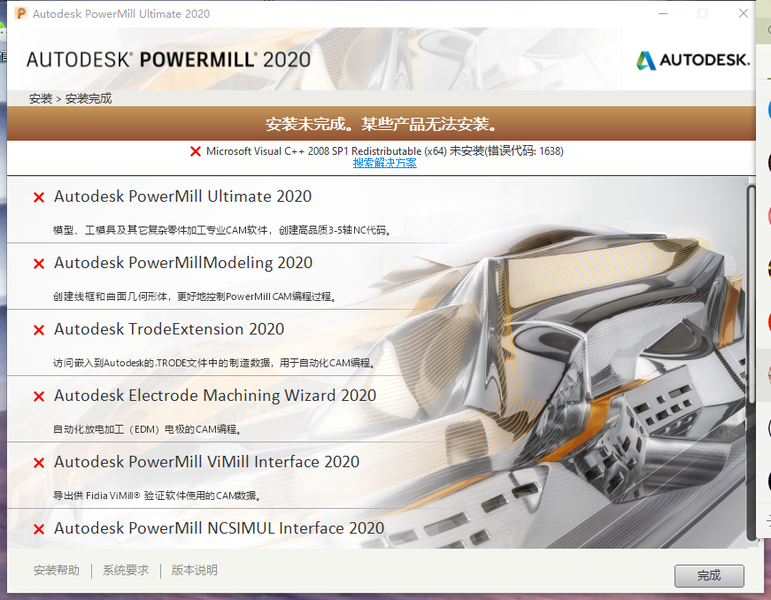Viewport: 771px width, 600px height.
Task: Open the 搜索解决方案 link
Action: pos(385,163)
